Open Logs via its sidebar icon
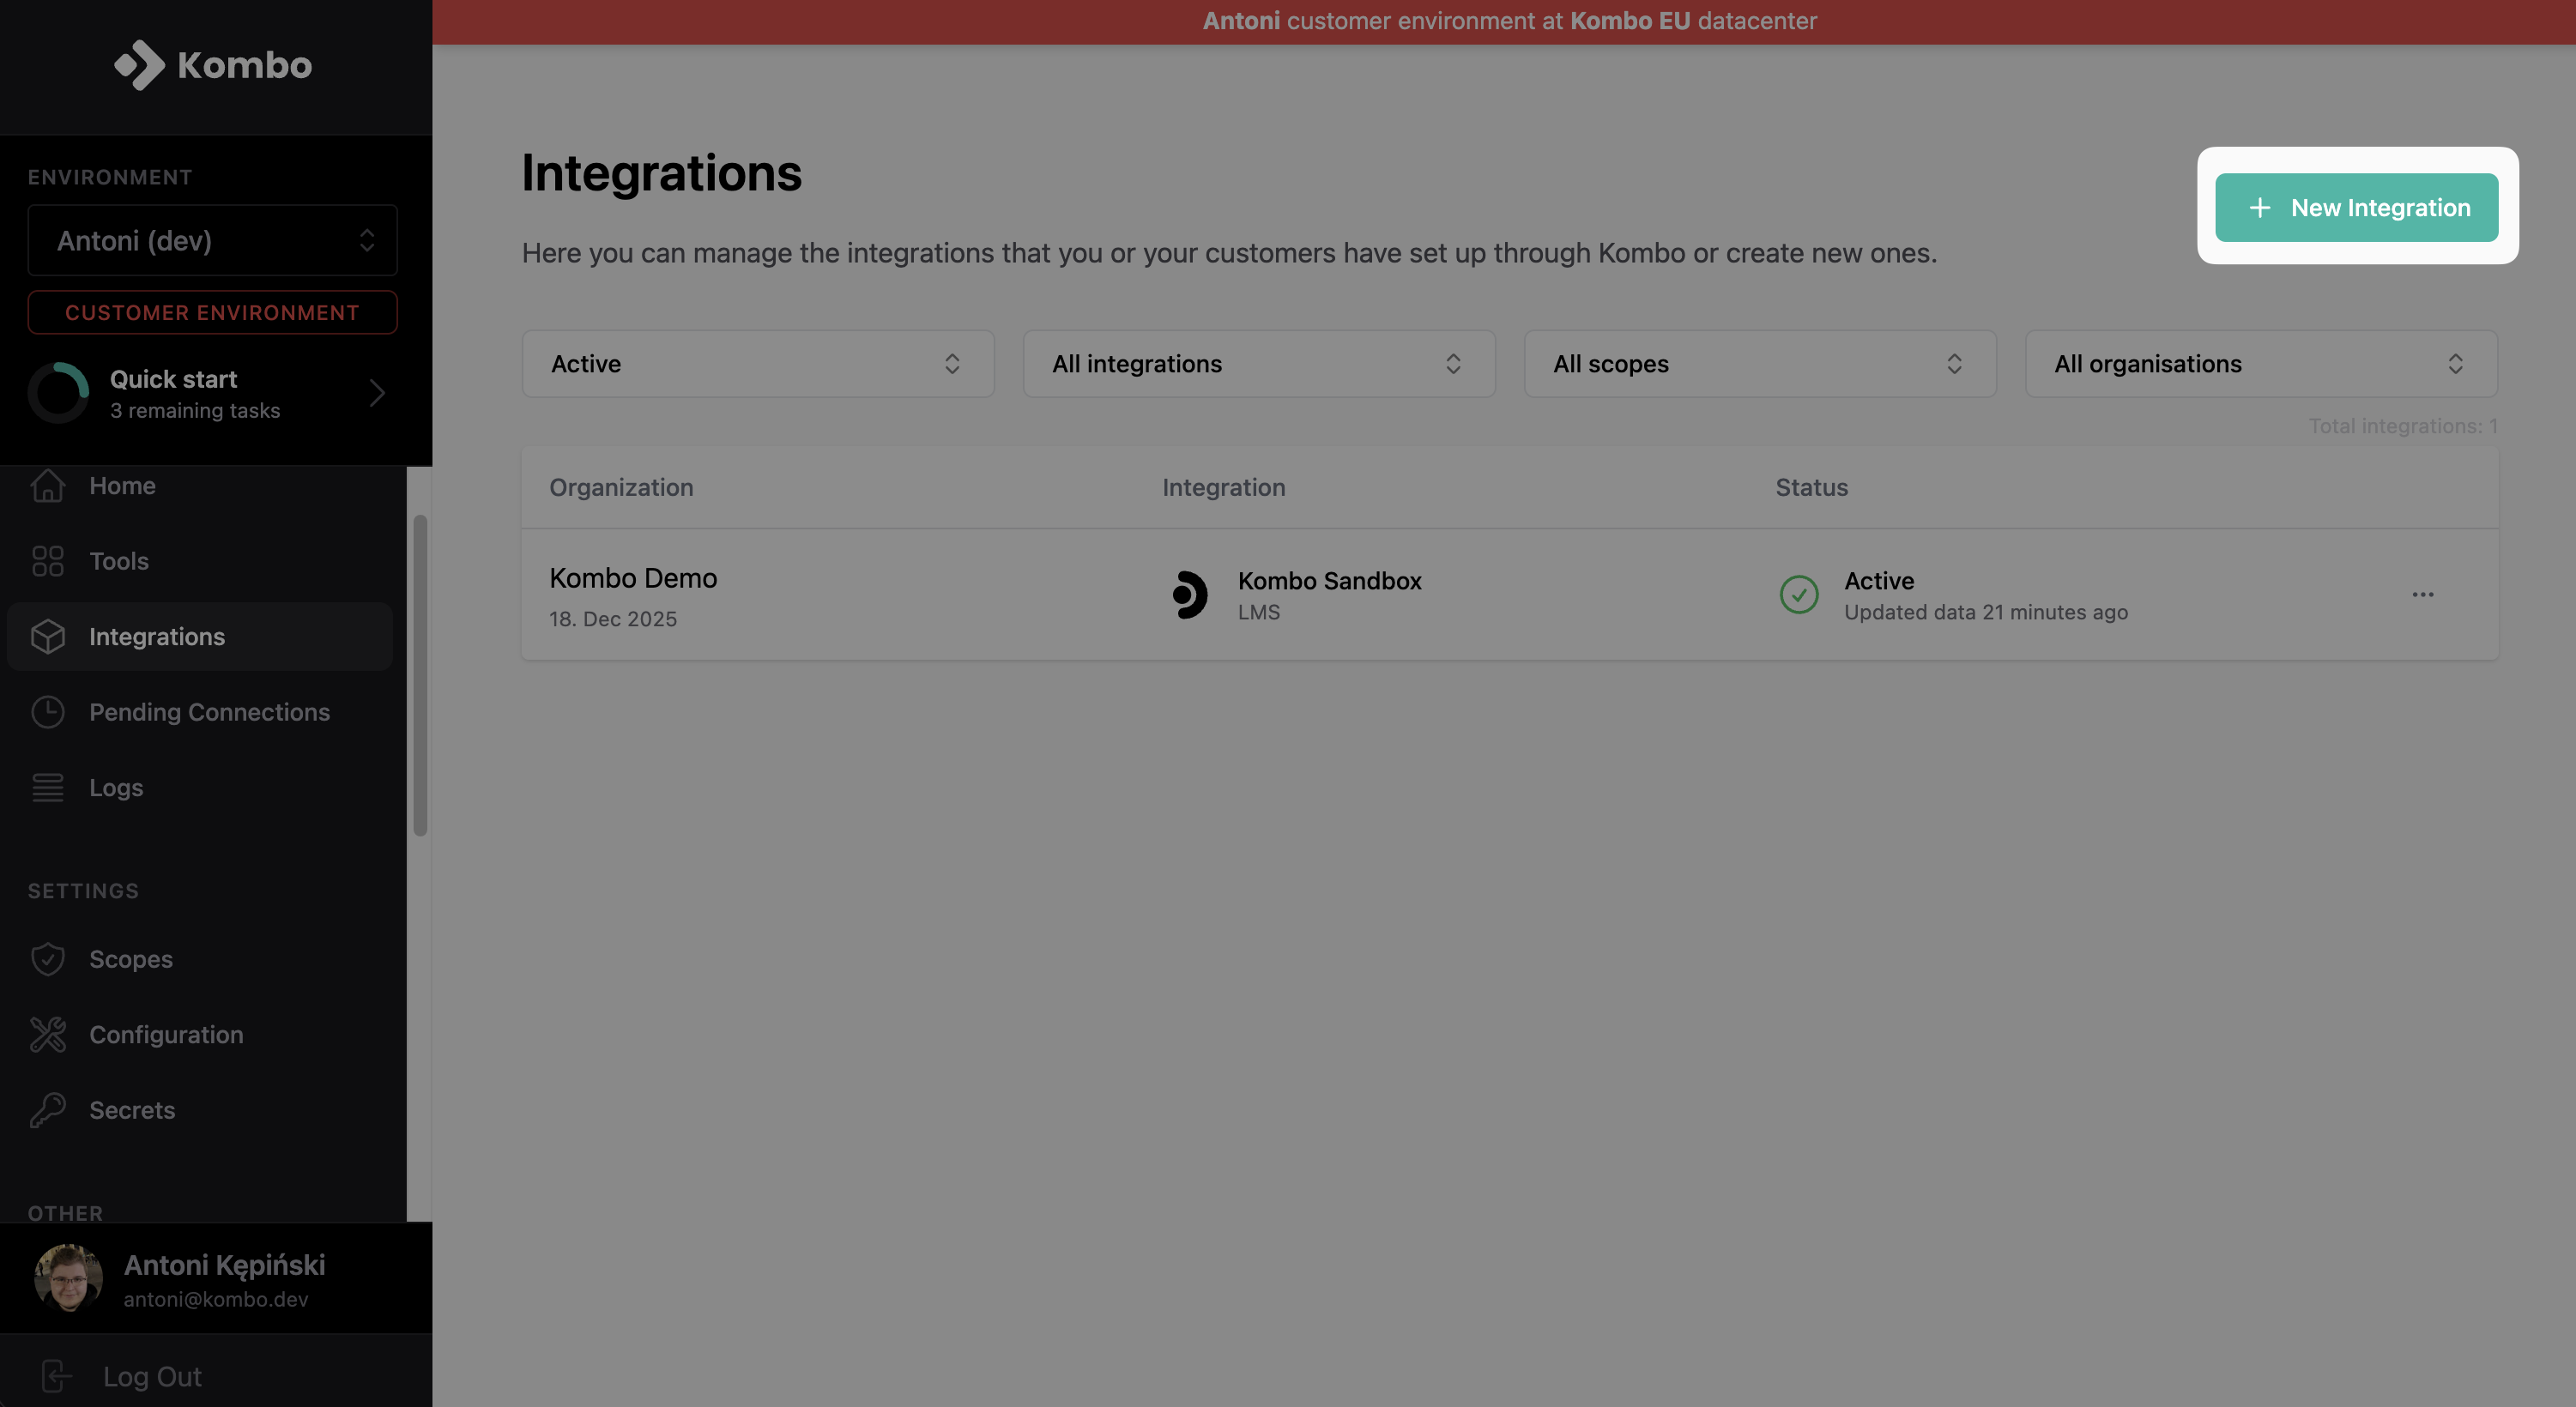Image resolution: width=2576 pixels, height=1407 pixels. coord(47,787)
